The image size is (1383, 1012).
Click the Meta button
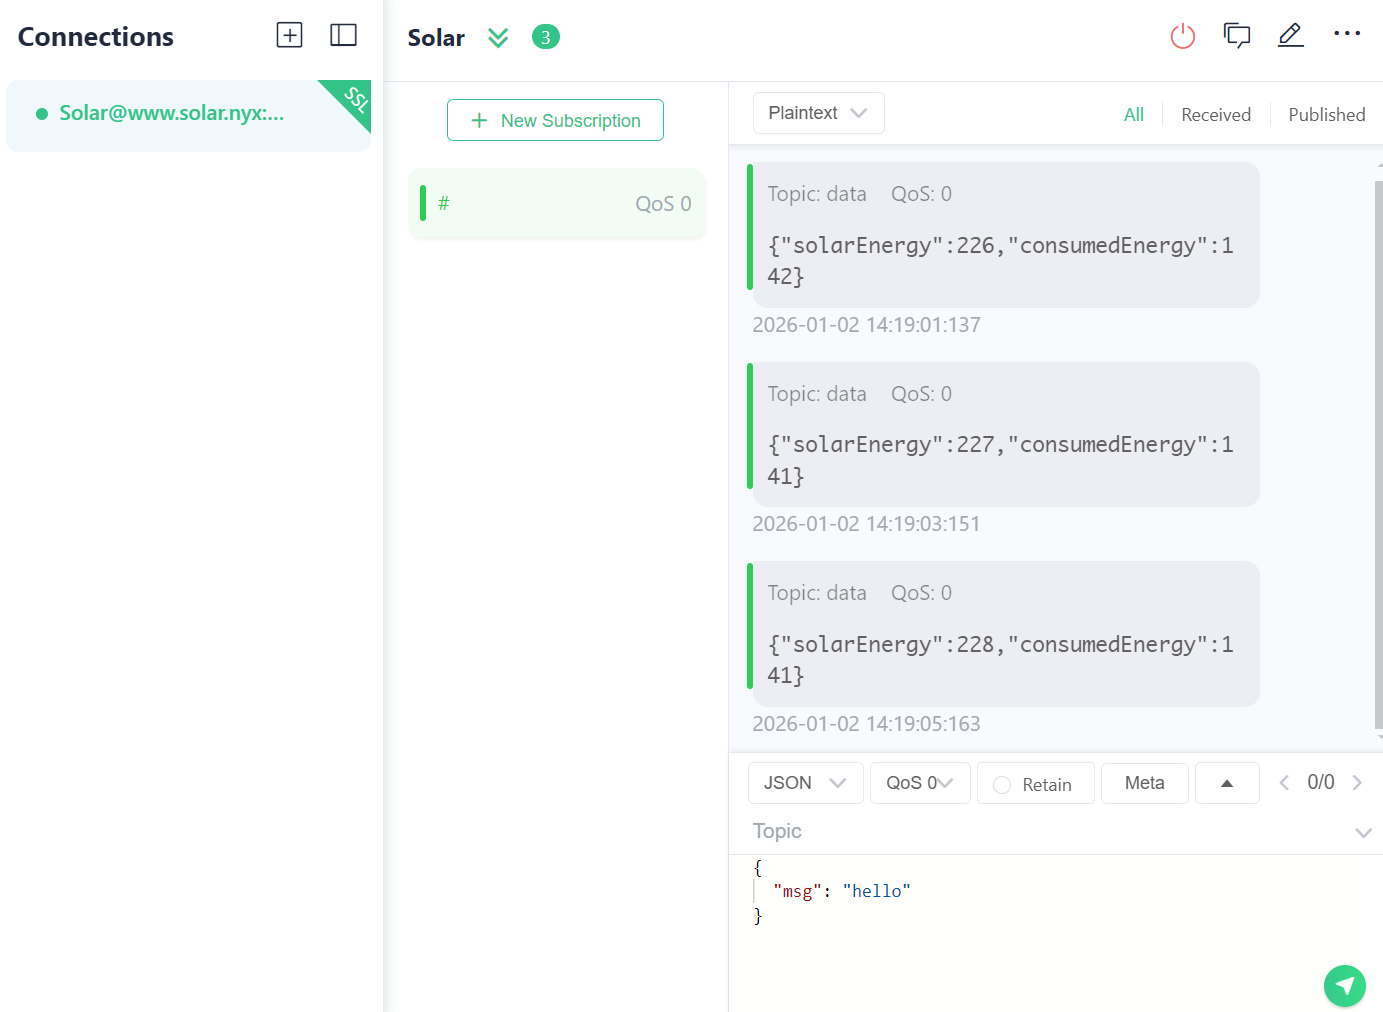(x=1144, y=783)
